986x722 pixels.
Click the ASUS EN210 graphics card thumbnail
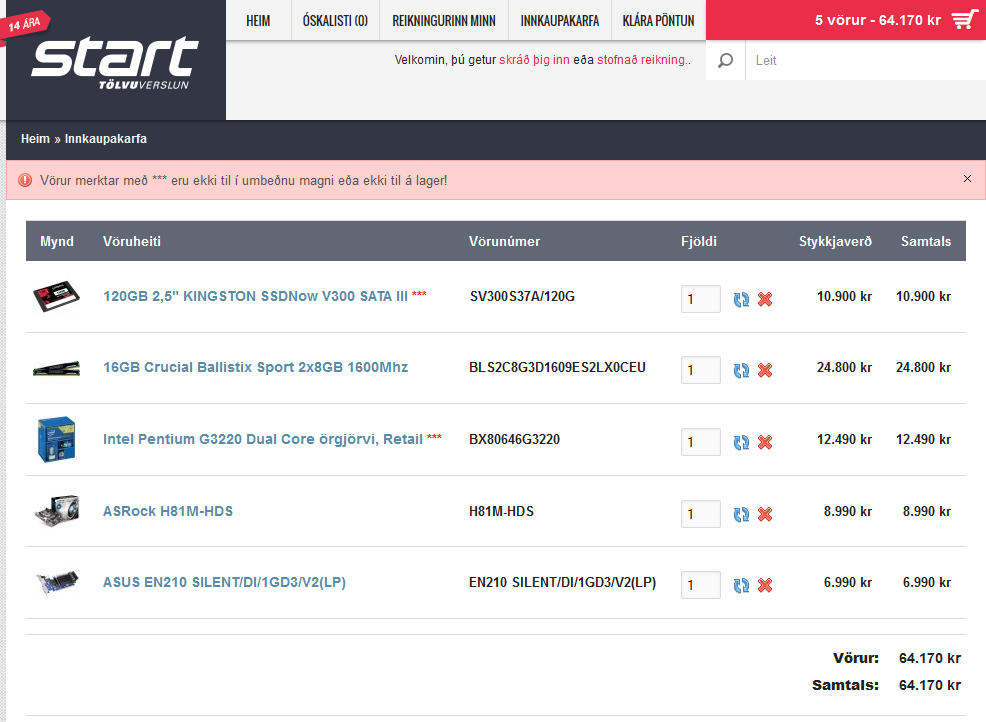56,583
